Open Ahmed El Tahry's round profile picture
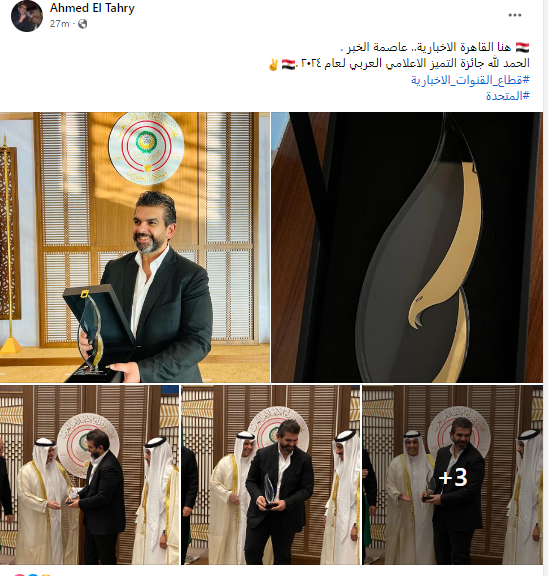Screen dimensions: 548x576 pyautogui.click(x=27, y=16)
